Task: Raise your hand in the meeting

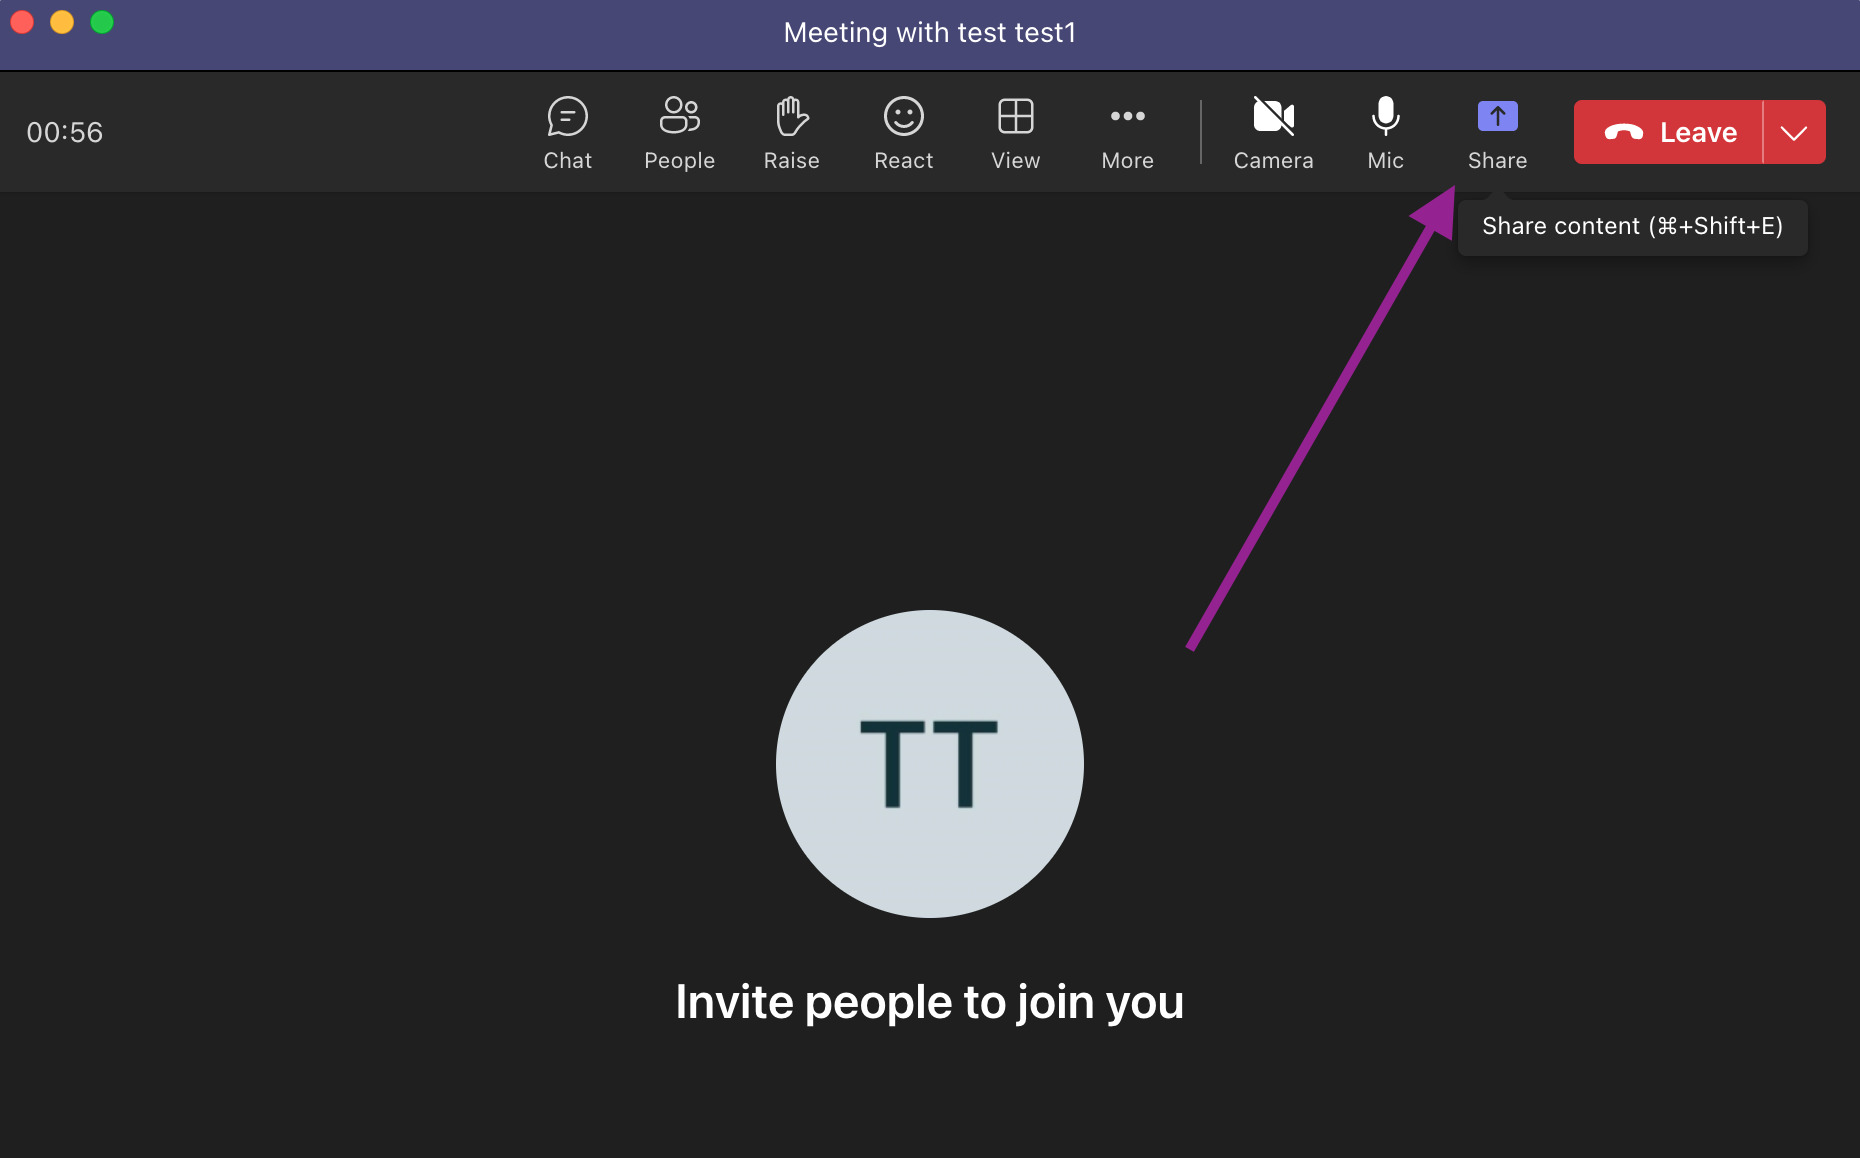Action: 791,132
